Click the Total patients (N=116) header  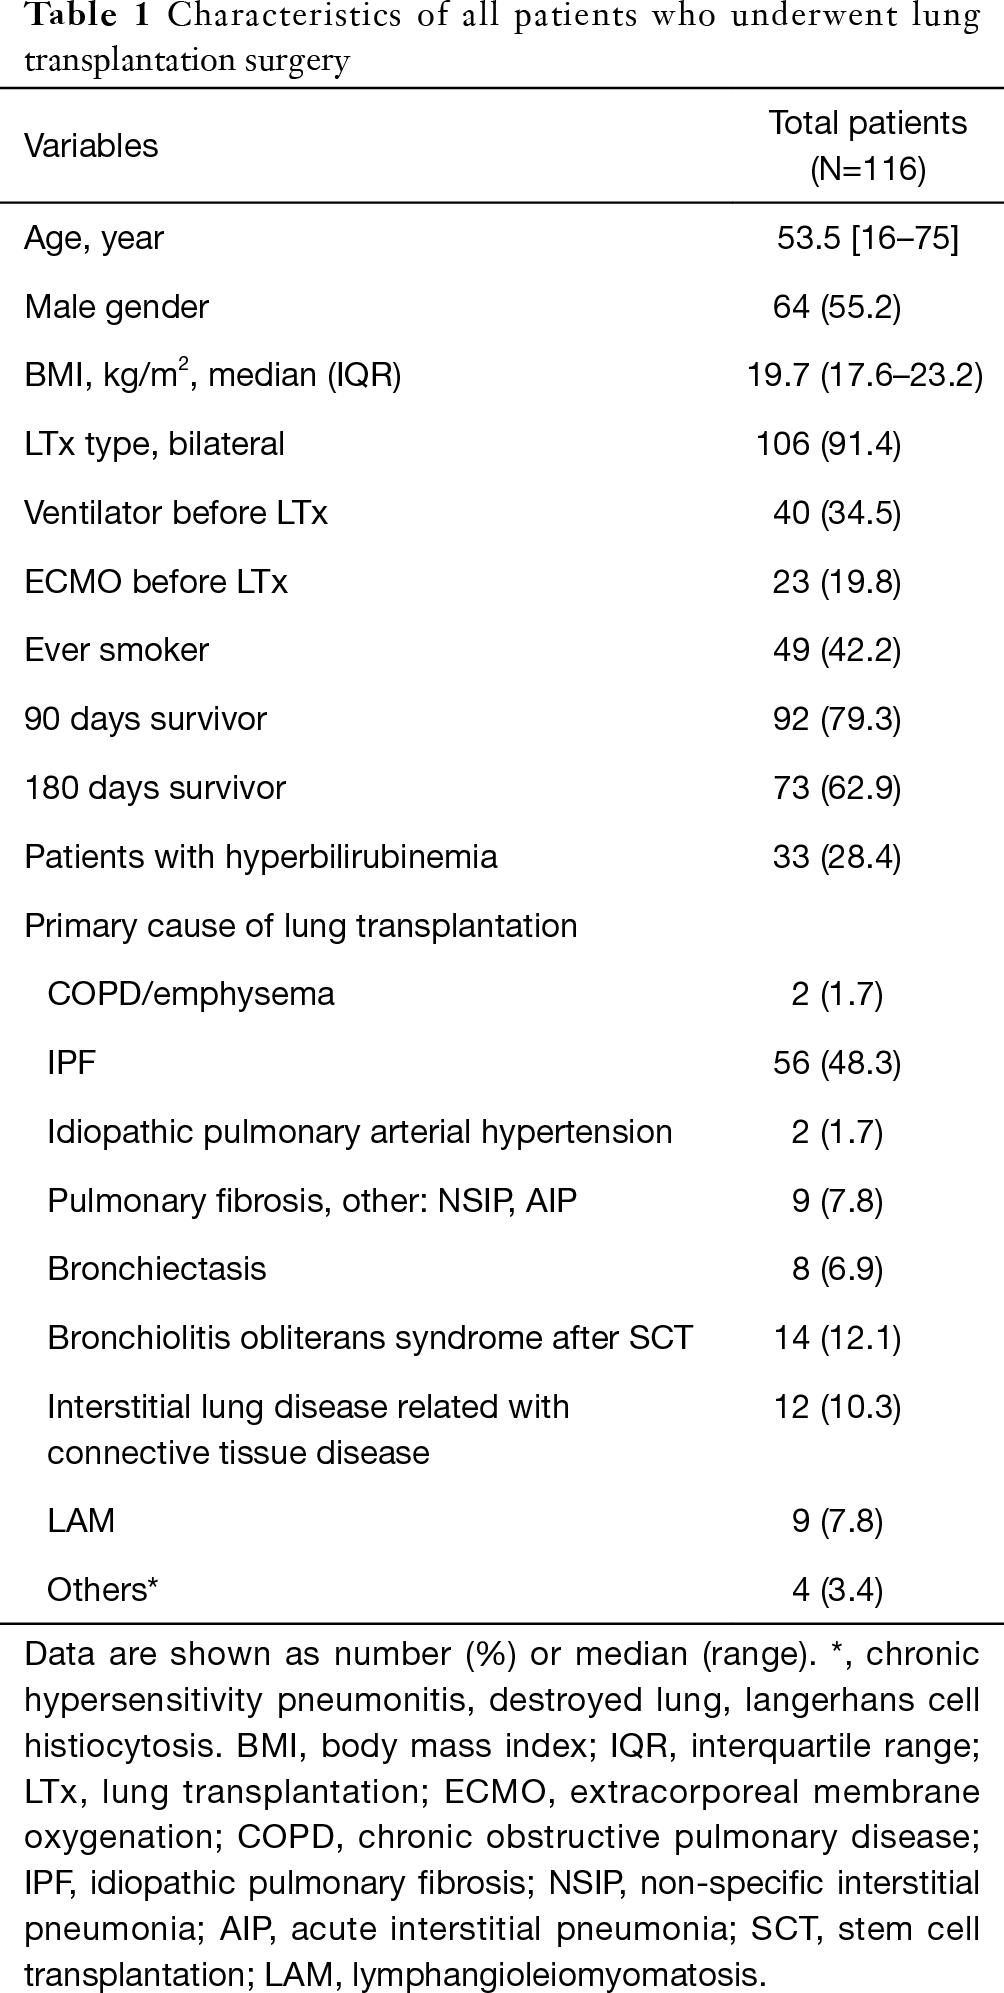(867, 146)
